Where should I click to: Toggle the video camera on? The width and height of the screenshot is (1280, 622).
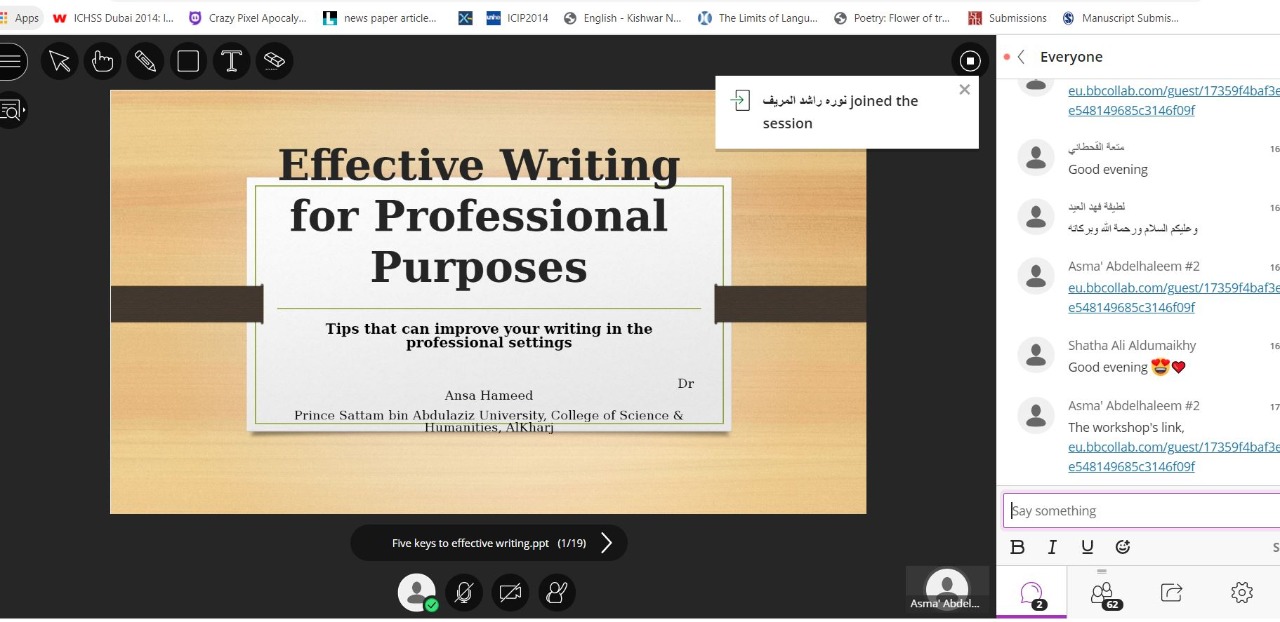click(x=510, y=592)
